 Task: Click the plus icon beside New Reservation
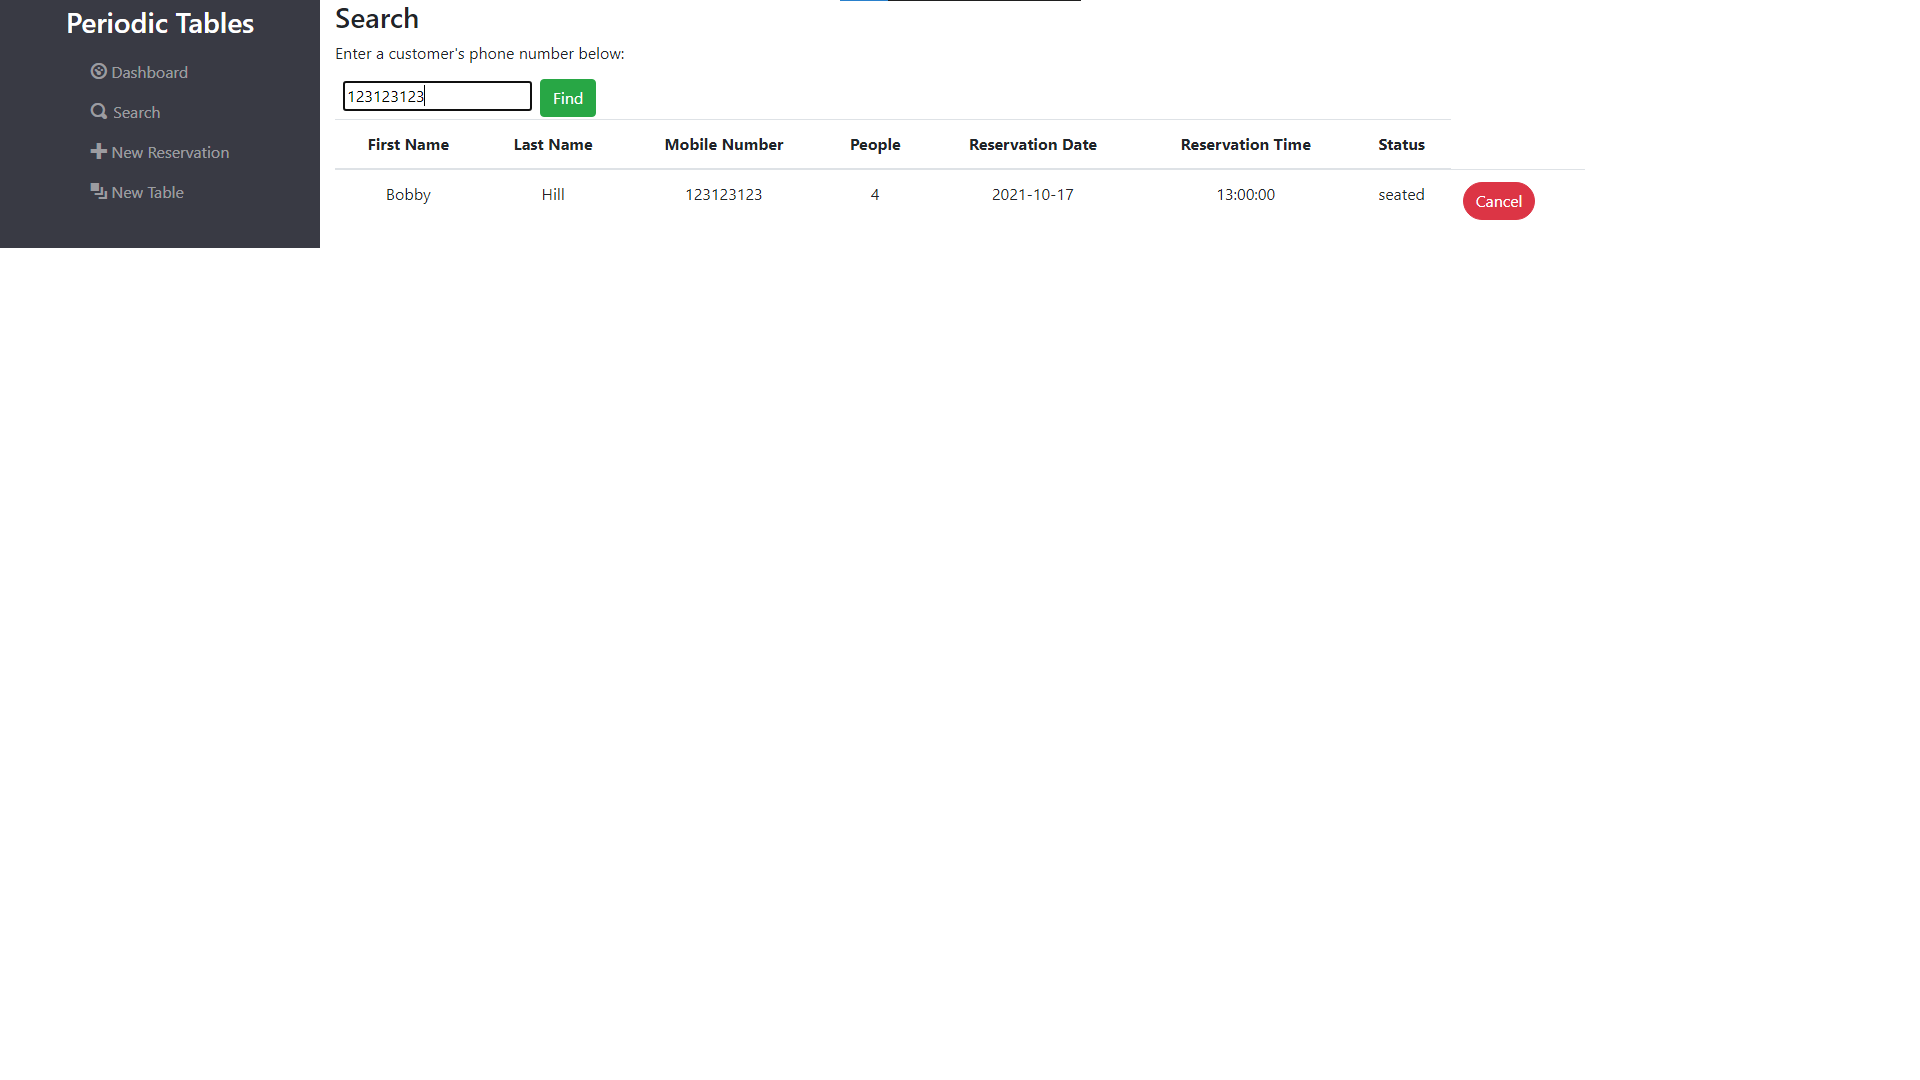click(x=98, y=151)
